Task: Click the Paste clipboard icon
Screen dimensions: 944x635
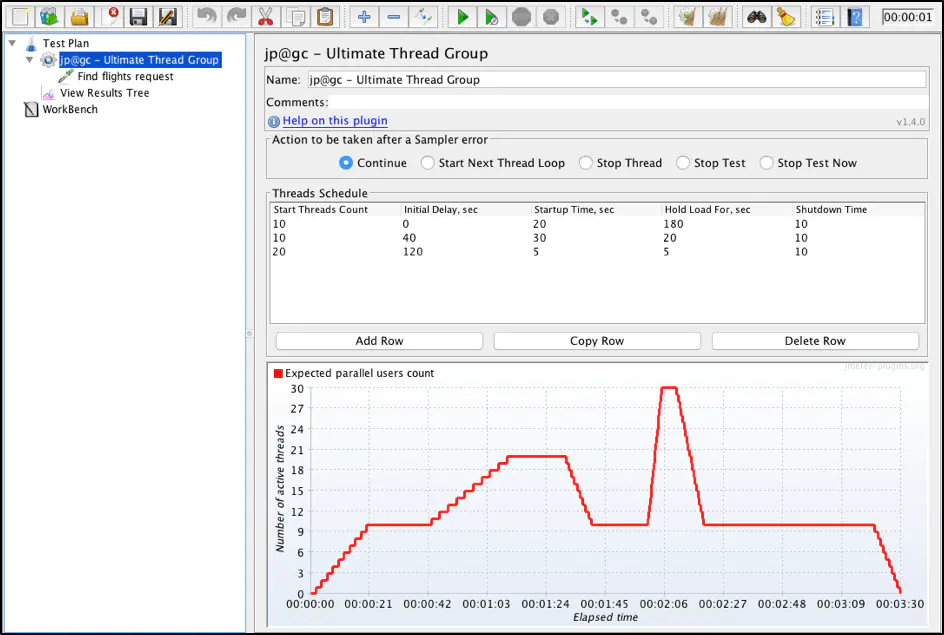Action: (x=325, y=16)
